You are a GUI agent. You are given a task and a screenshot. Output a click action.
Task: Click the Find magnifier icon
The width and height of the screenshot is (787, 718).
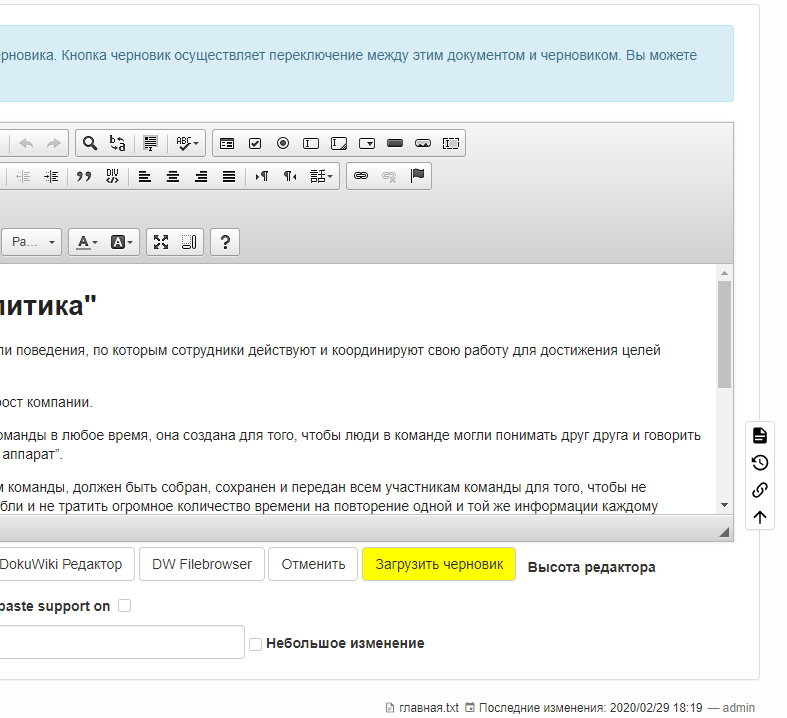[x=90, y=143]
